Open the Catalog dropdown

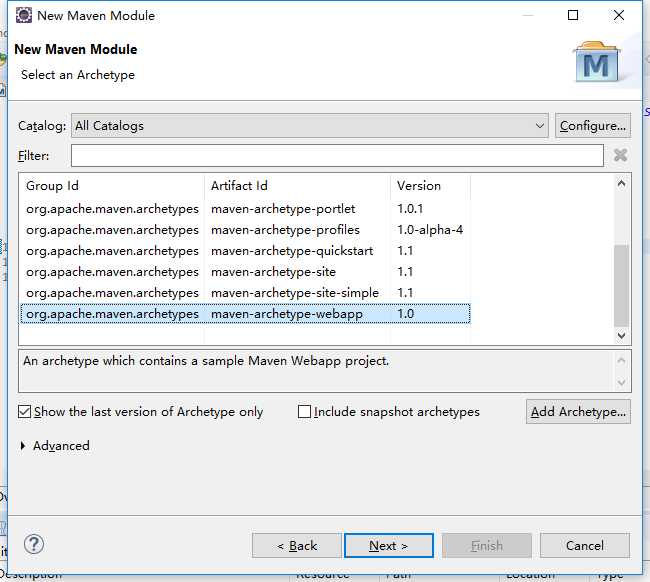(x=310, y=126)
